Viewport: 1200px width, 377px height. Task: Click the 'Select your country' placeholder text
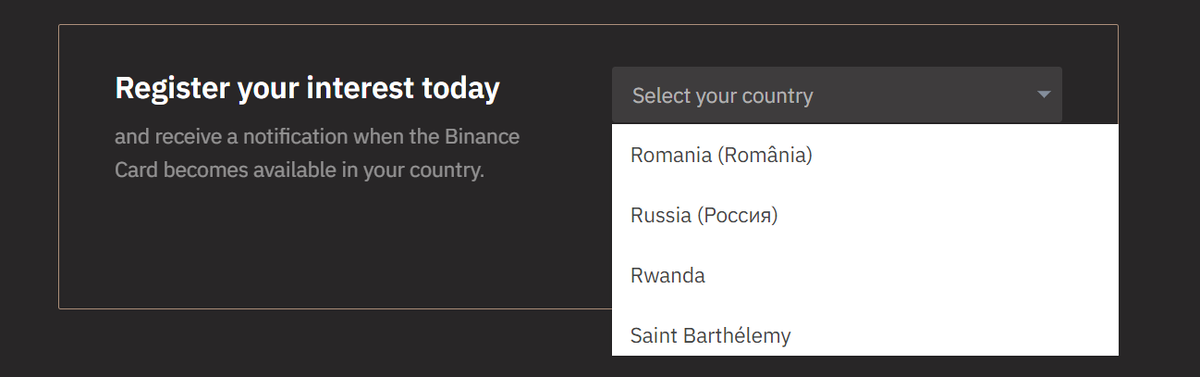point(722,96)
